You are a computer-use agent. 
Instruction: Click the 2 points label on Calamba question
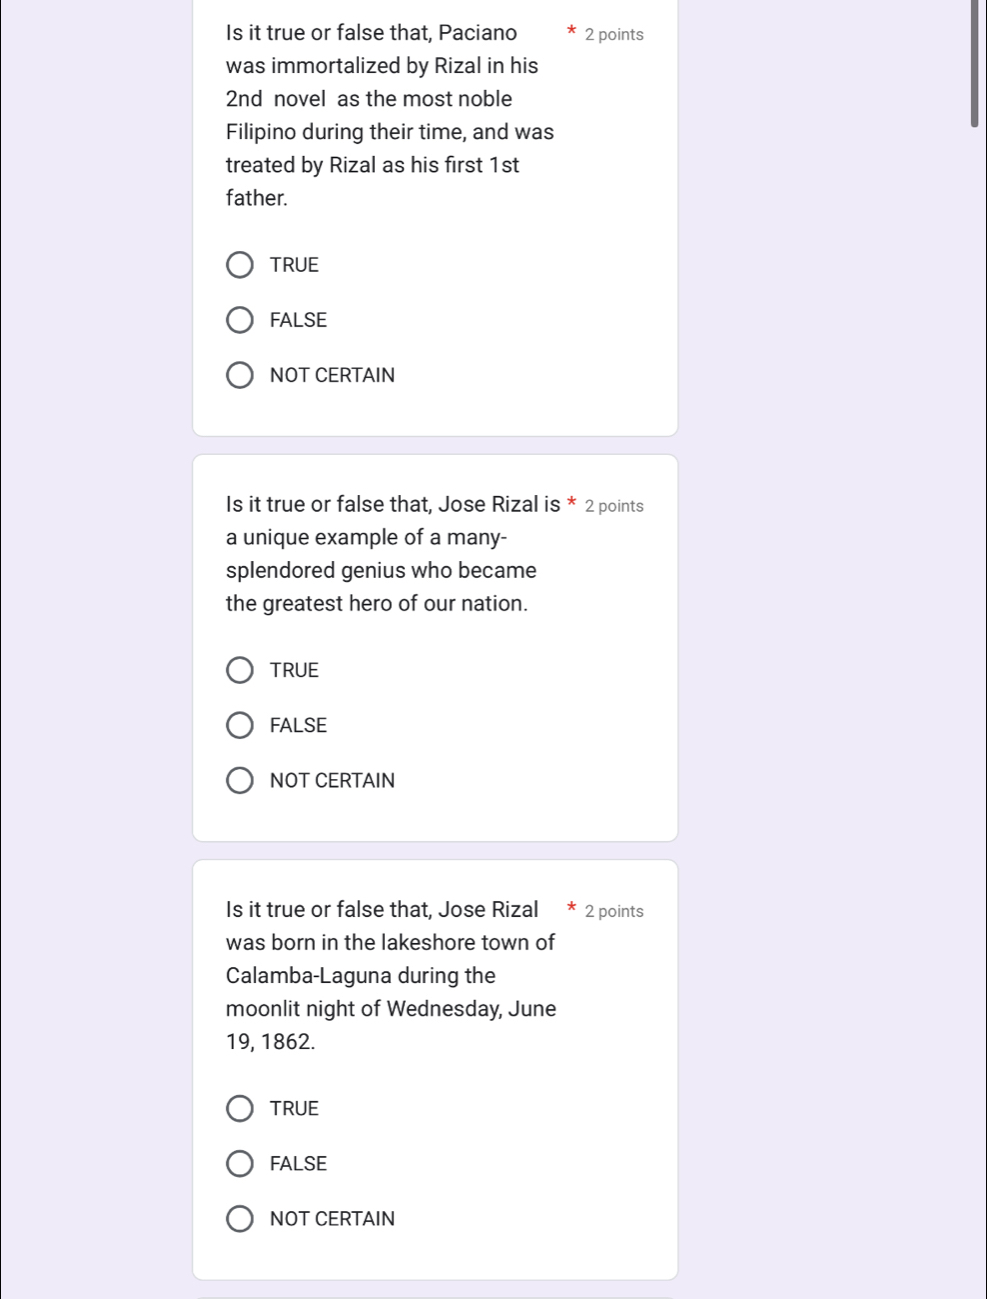614,911
